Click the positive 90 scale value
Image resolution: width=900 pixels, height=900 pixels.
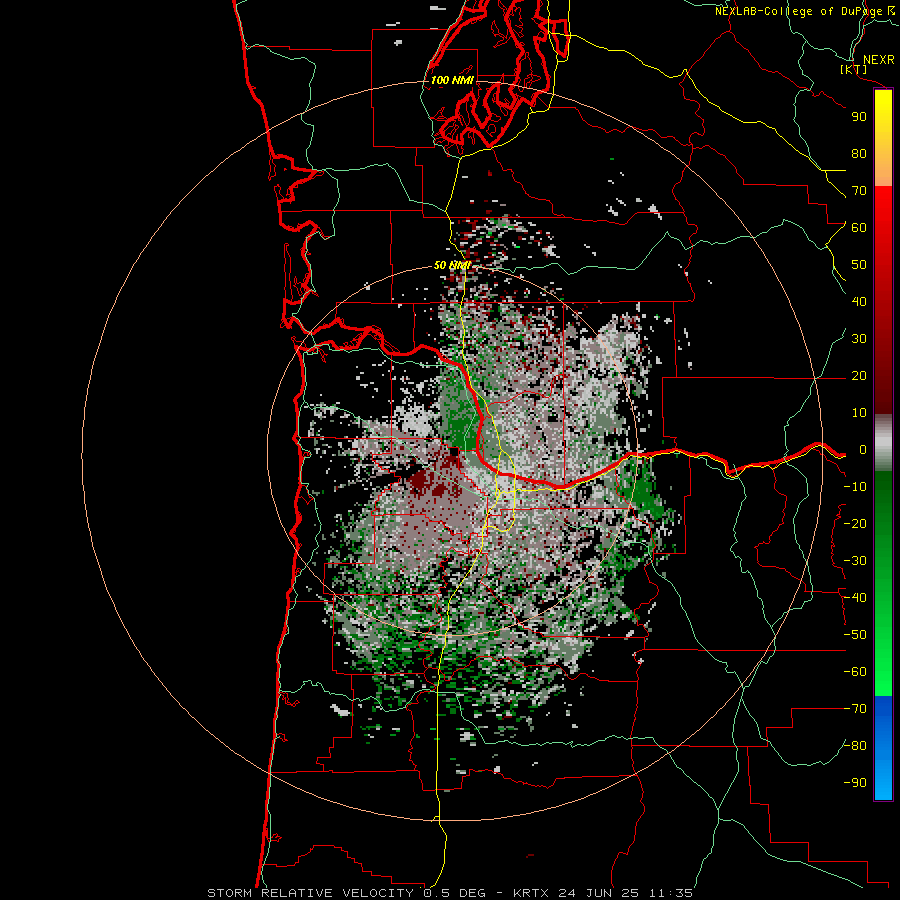[x=859, y=117]
